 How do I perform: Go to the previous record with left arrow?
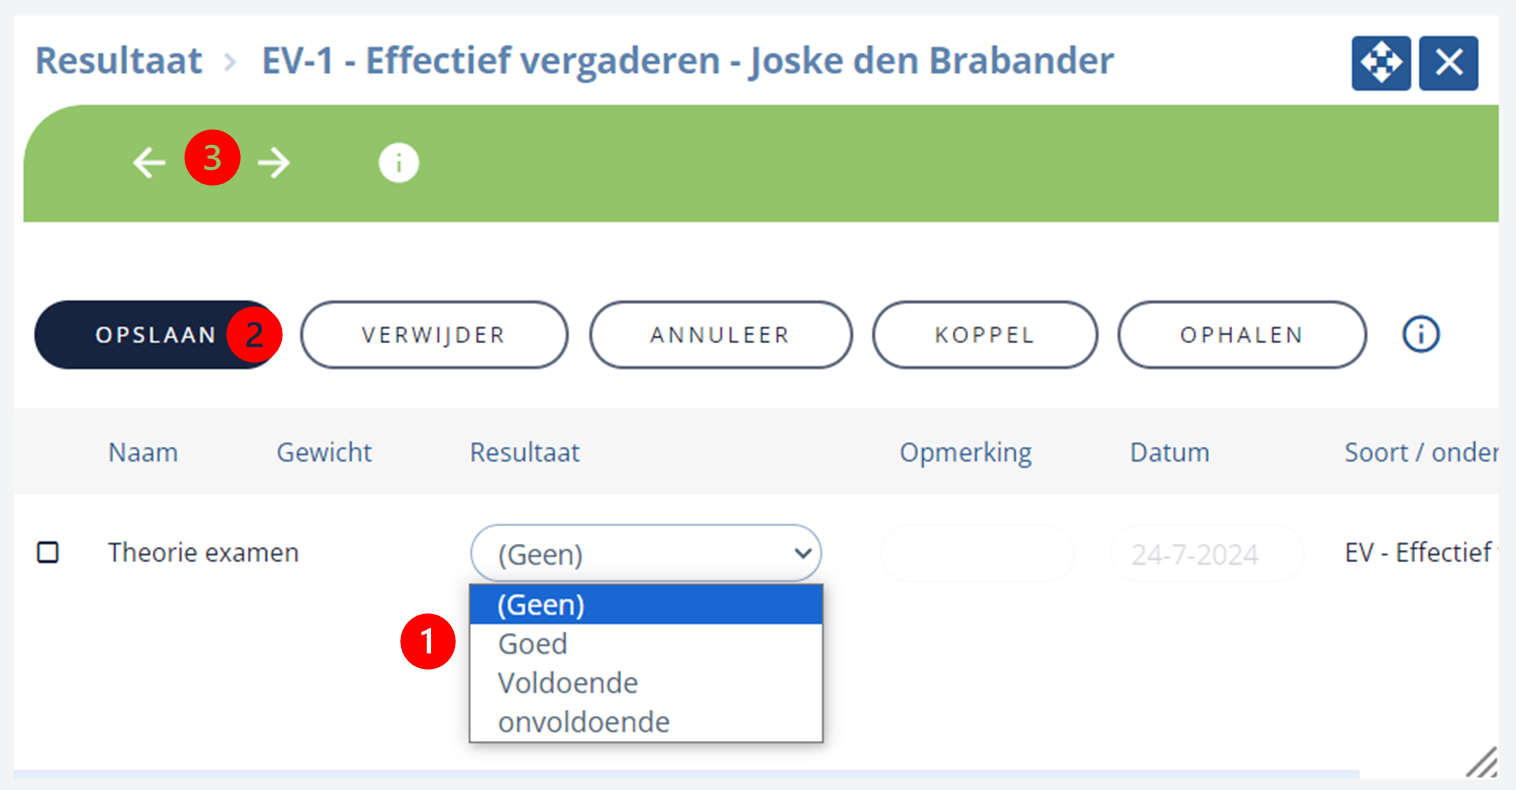tap(149, 162)
